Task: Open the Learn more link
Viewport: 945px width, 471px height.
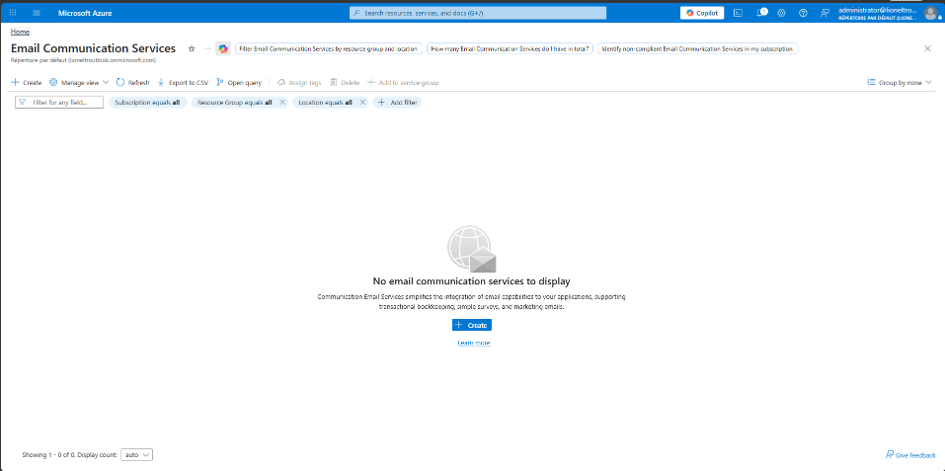Action: pyautogui.click(x=474, y=343)
